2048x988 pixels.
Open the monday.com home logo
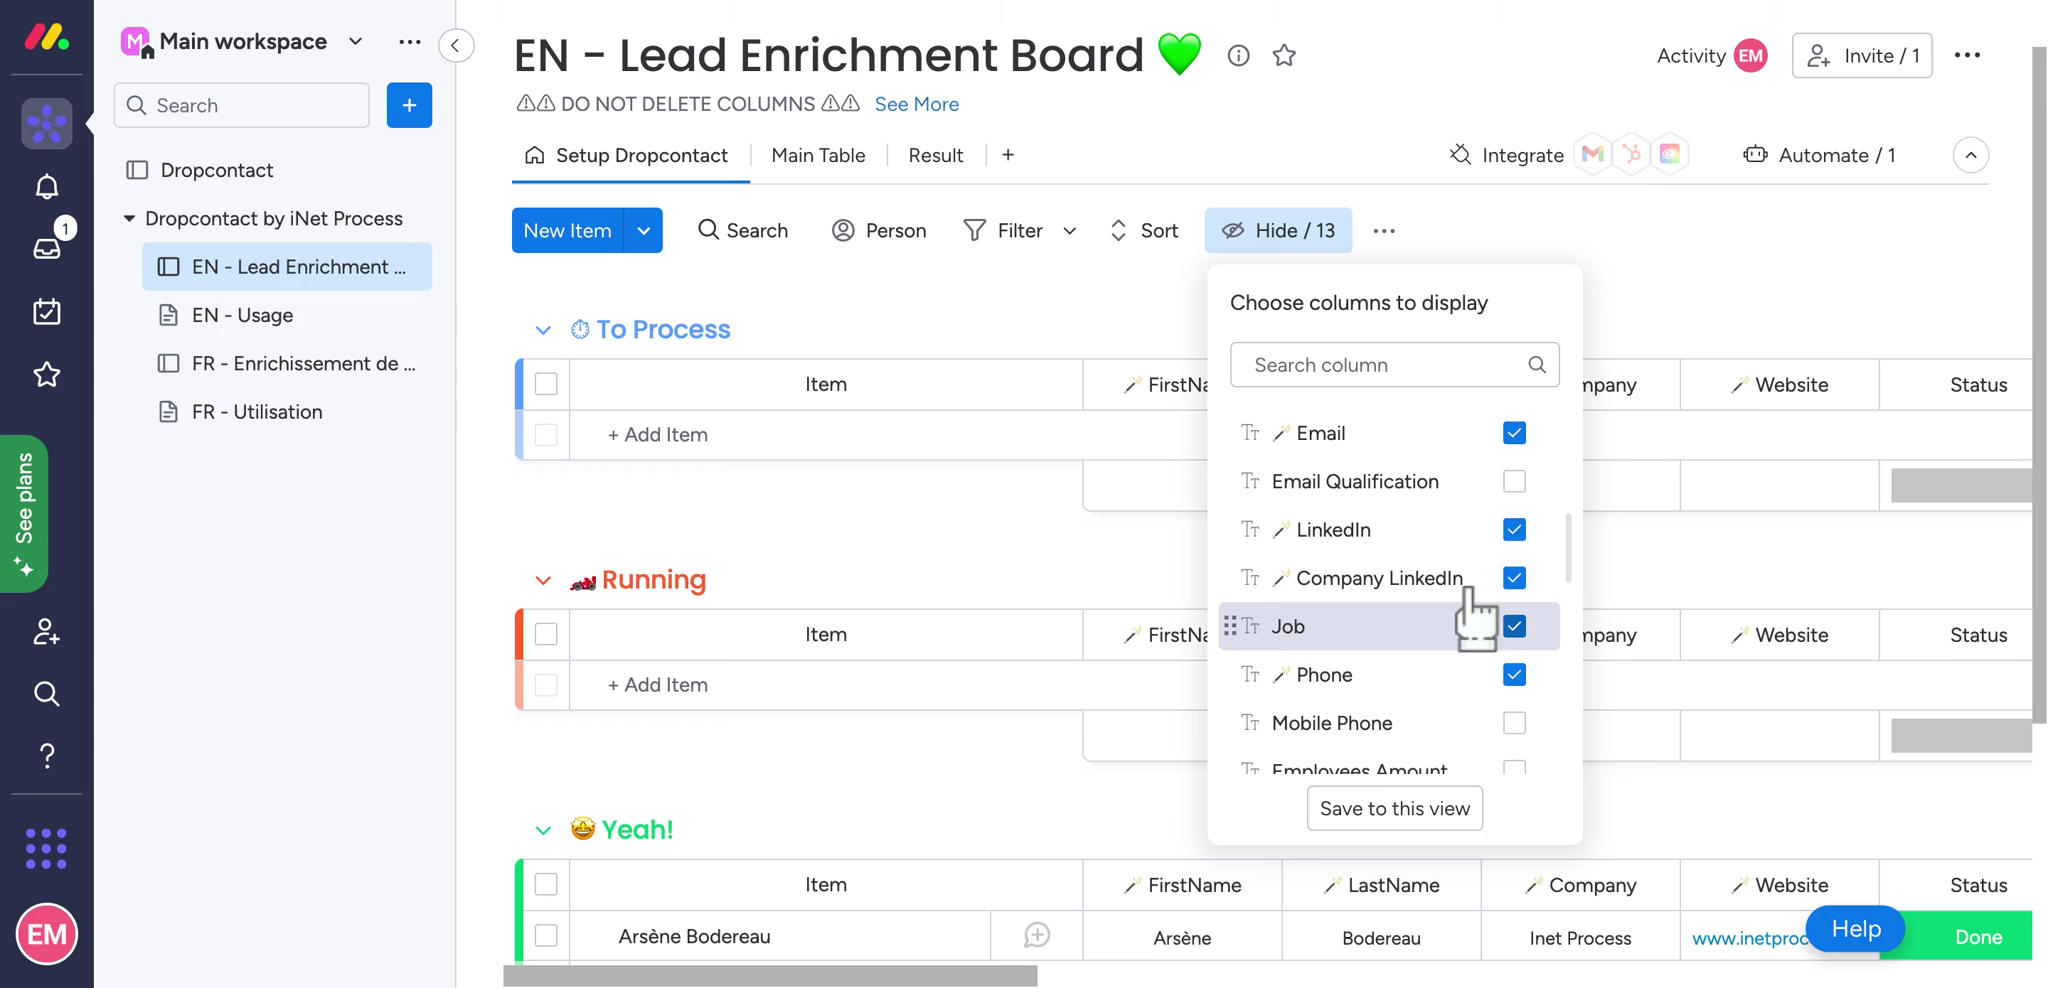click(x=46, y=38)
